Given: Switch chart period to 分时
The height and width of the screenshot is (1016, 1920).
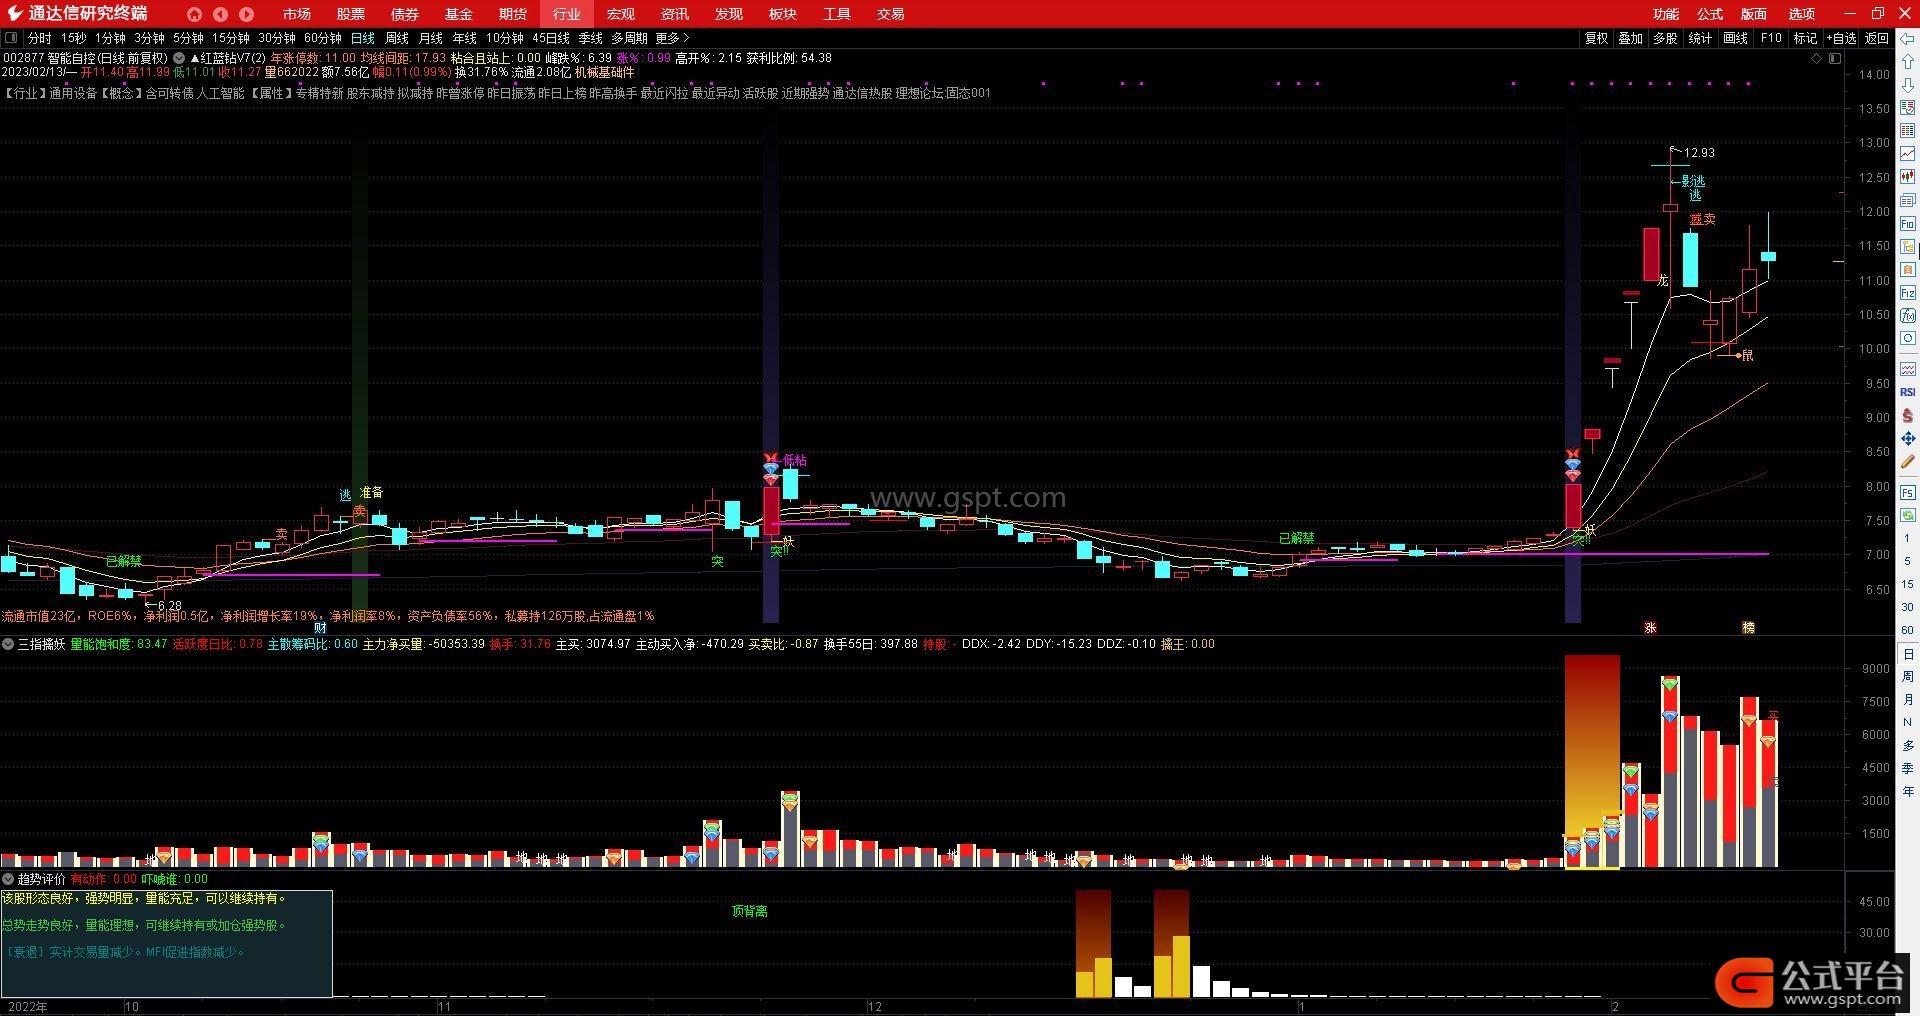Looking at the screenshot, I should point(39,38).
